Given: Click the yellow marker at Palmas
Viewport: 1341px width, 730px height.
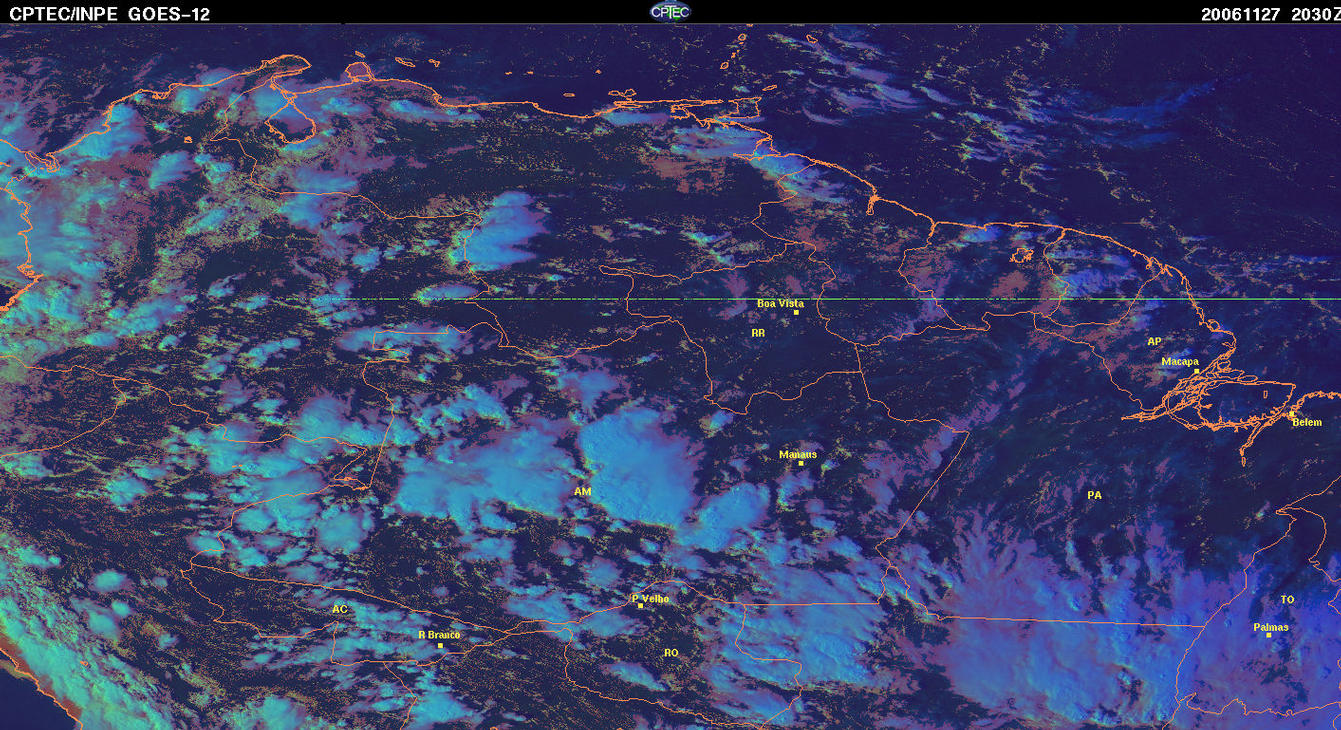Looking at the screenshot, I should click(x=1268, y=636).
